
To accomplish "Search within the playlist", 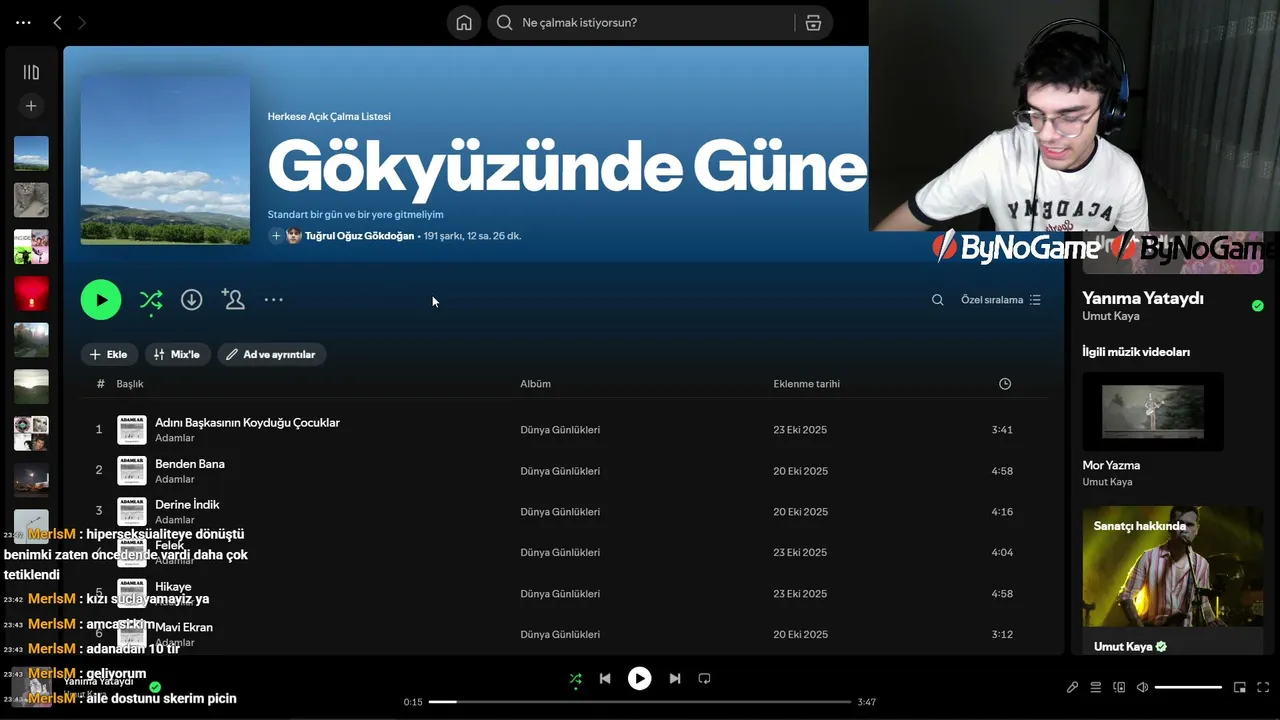I will pos(938,300).
